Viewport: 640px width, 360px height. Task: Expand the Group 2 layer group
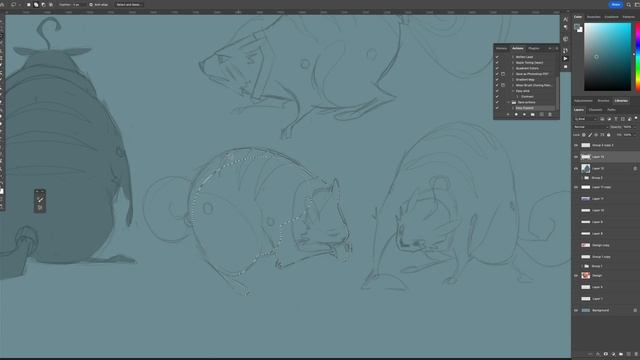tap(582, 178)
